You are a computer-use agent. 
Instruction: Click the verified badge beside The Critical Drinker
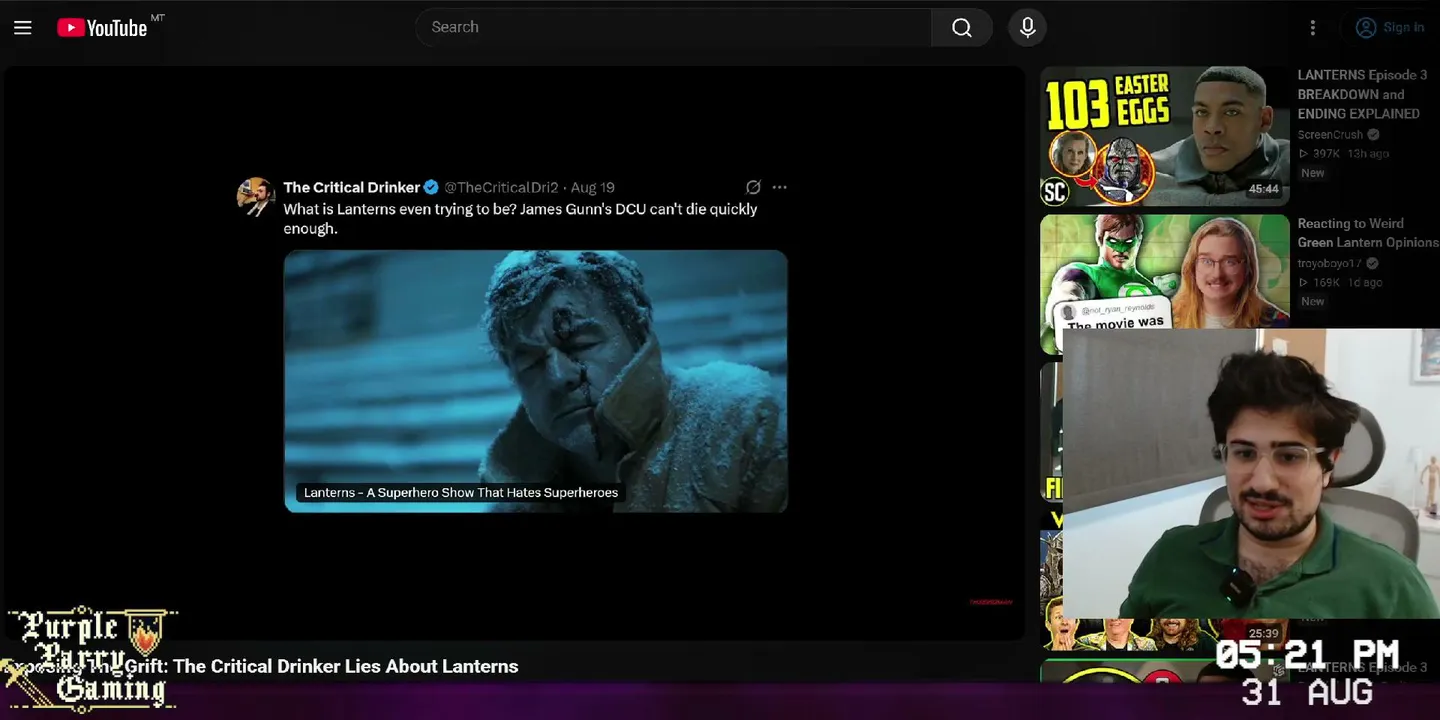click(431, 187)
